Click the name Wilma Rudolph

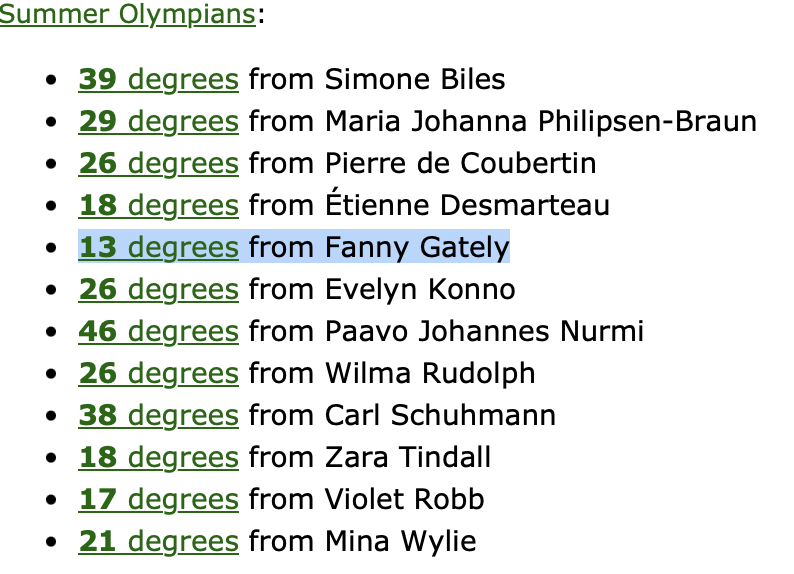tap(430, 374)
